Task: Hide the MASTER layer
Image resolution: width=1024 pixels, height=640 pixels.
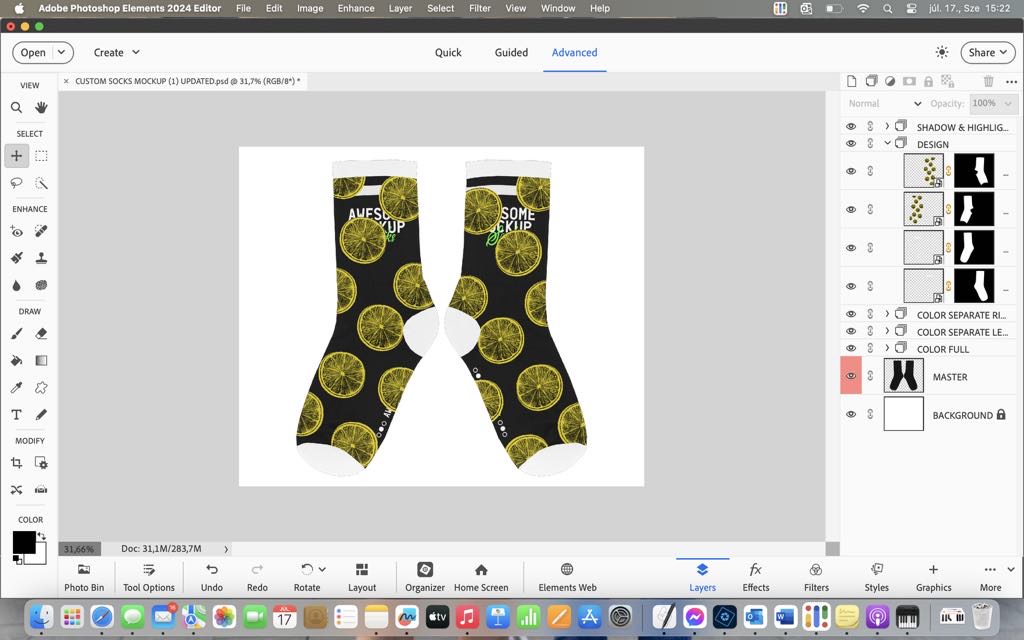Action: coord(851,376)
